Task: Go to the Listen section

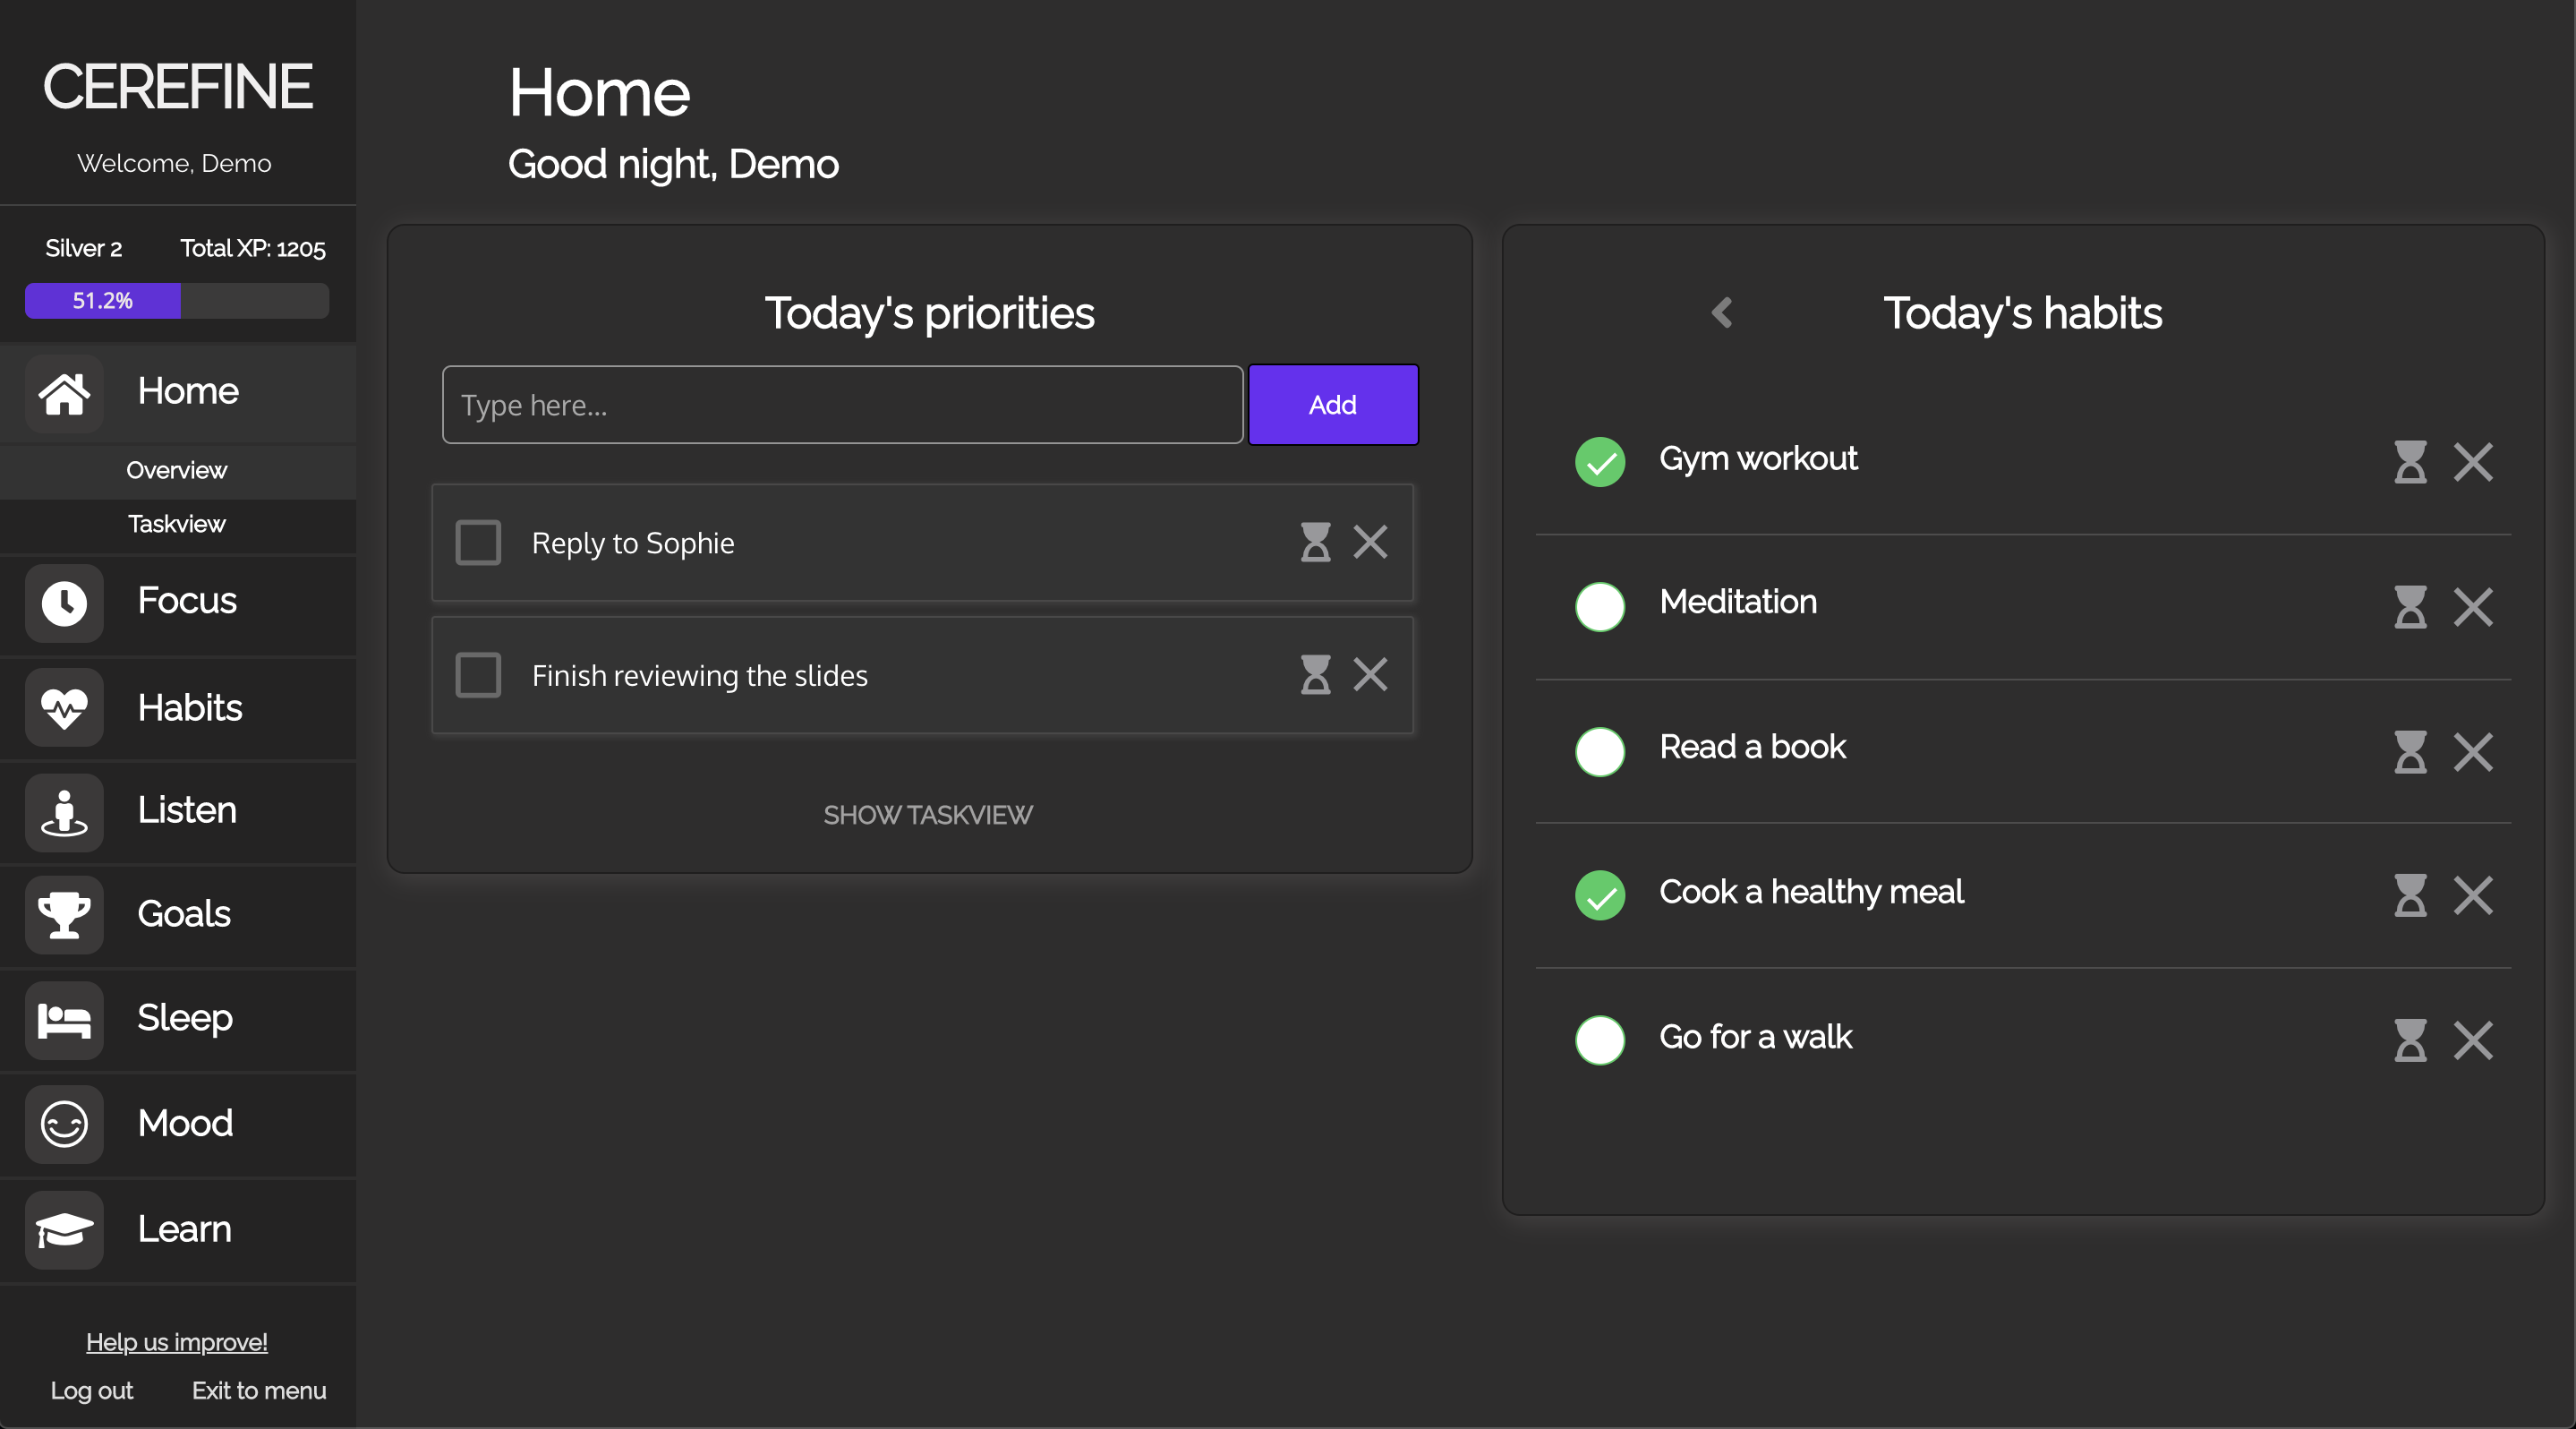Action: [x=187, y=810]
